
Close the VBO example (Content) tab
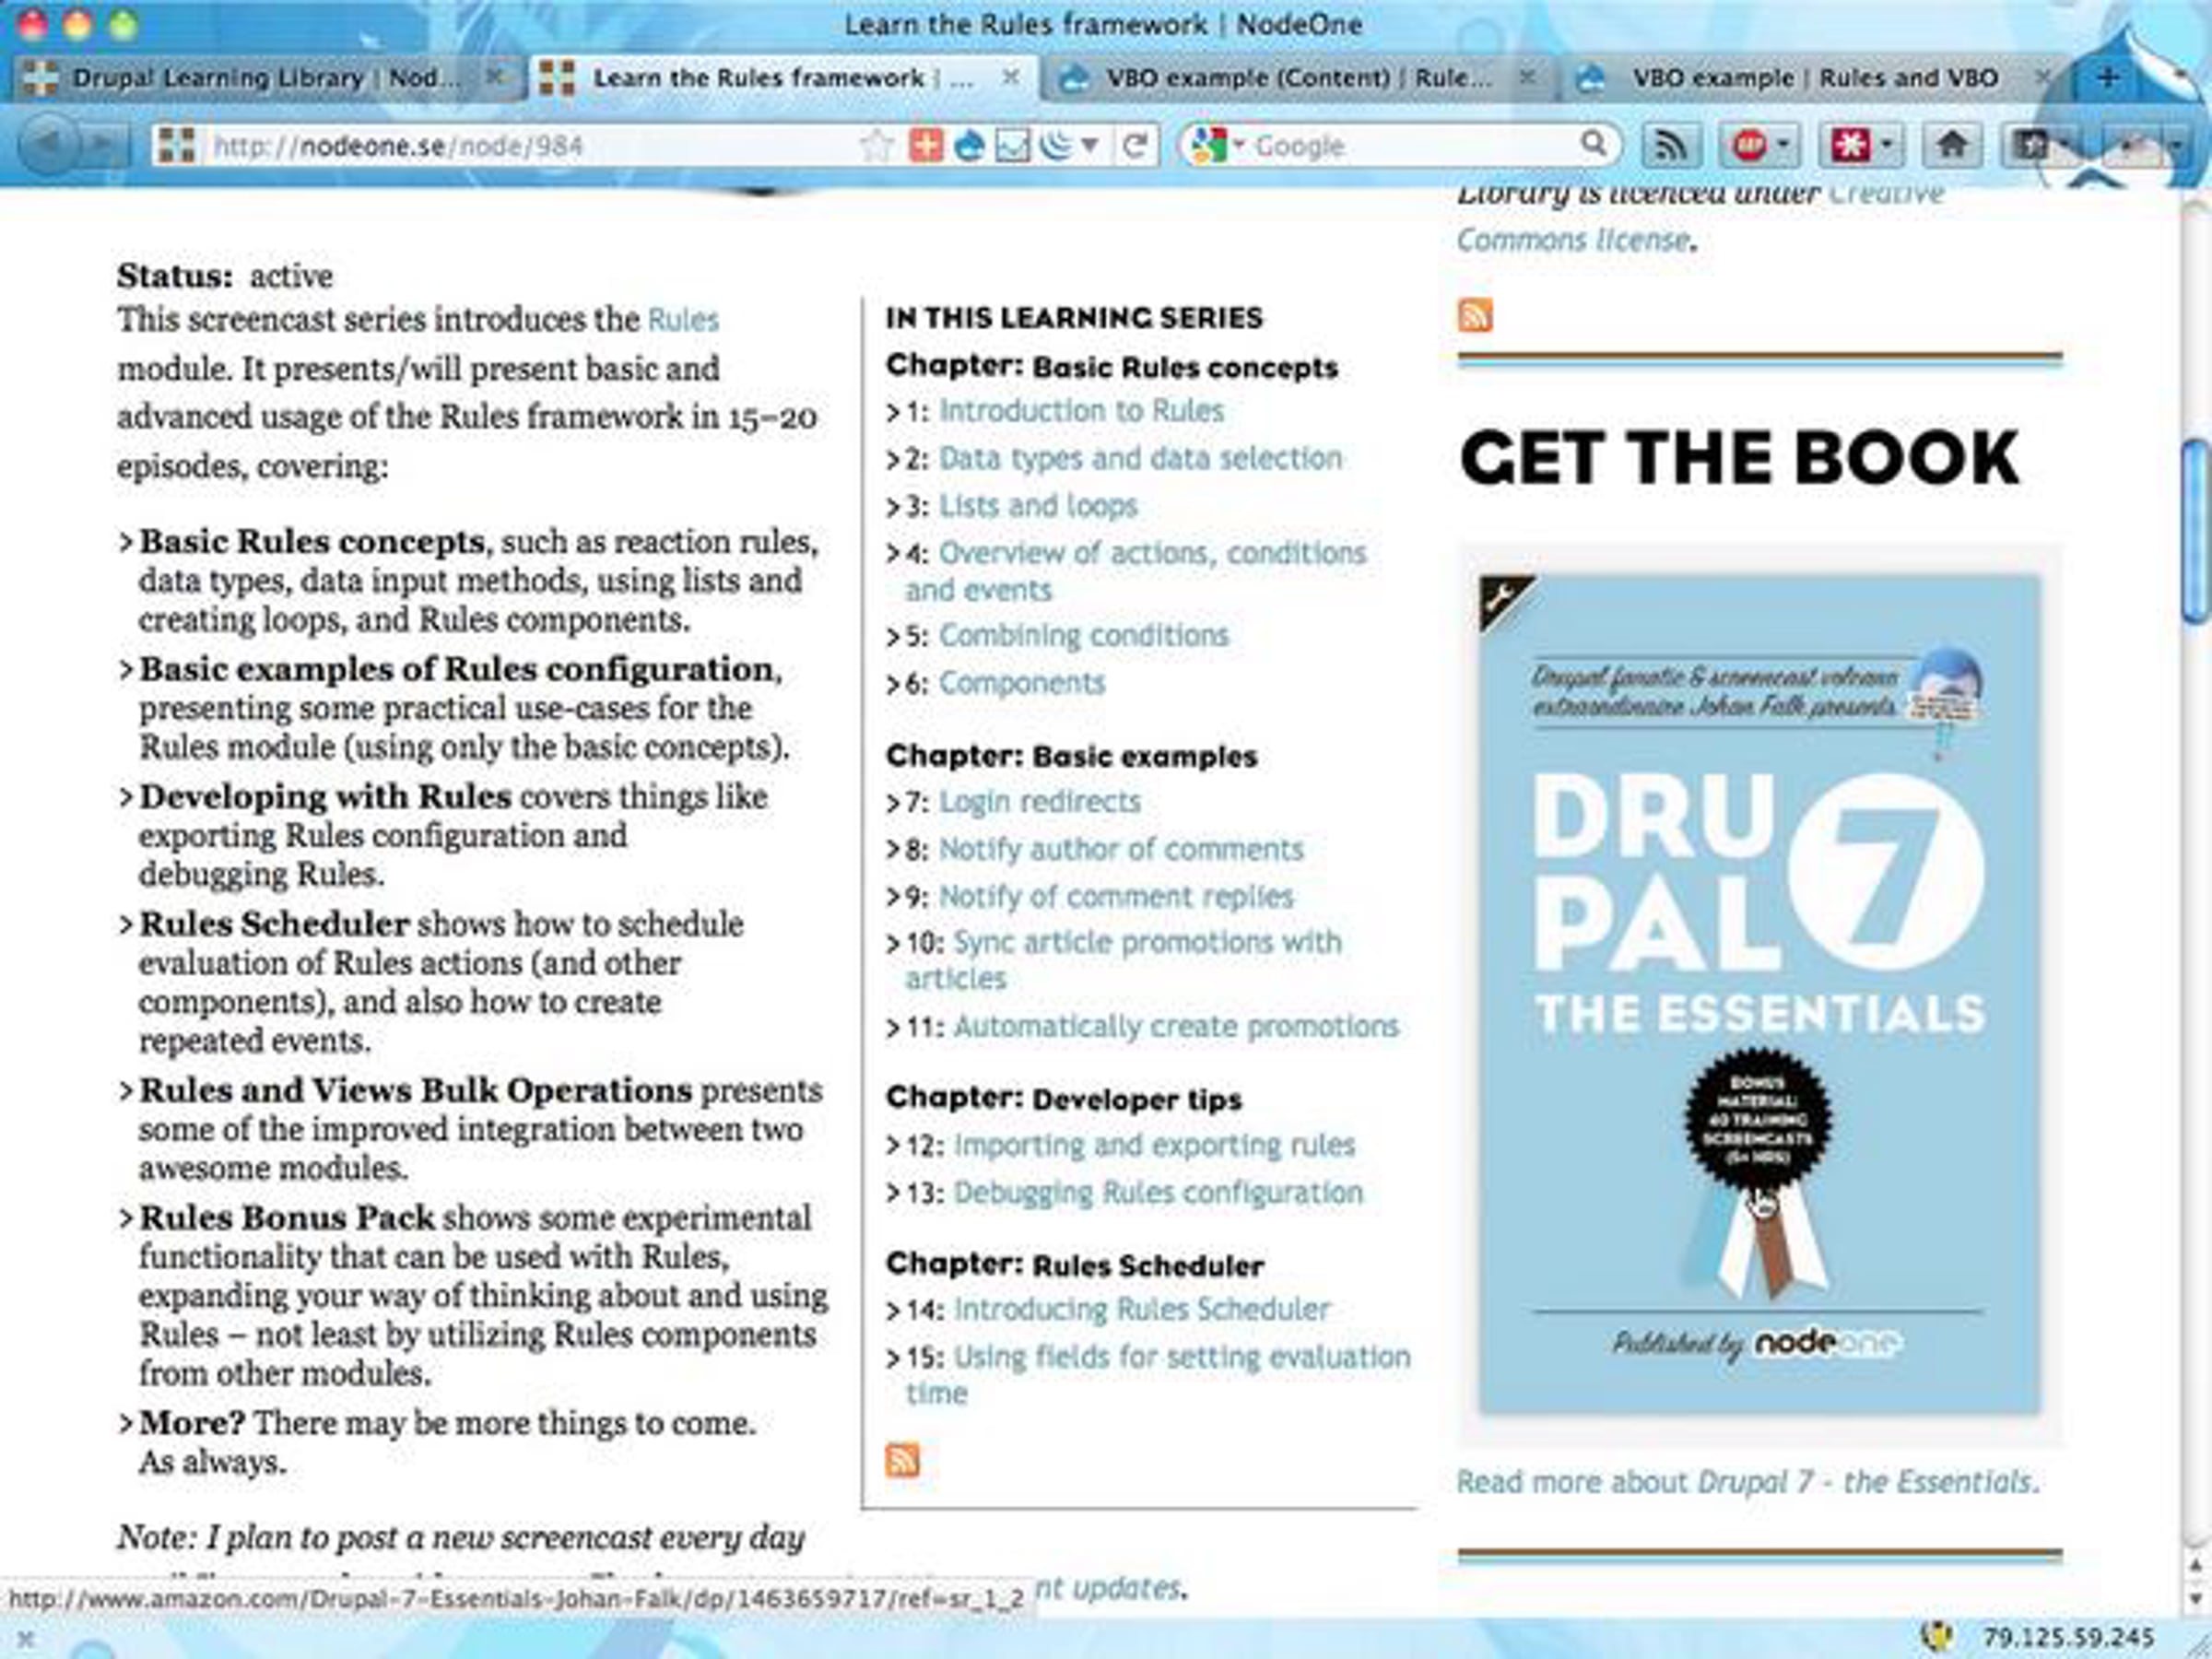click(x=1527, y=77)
